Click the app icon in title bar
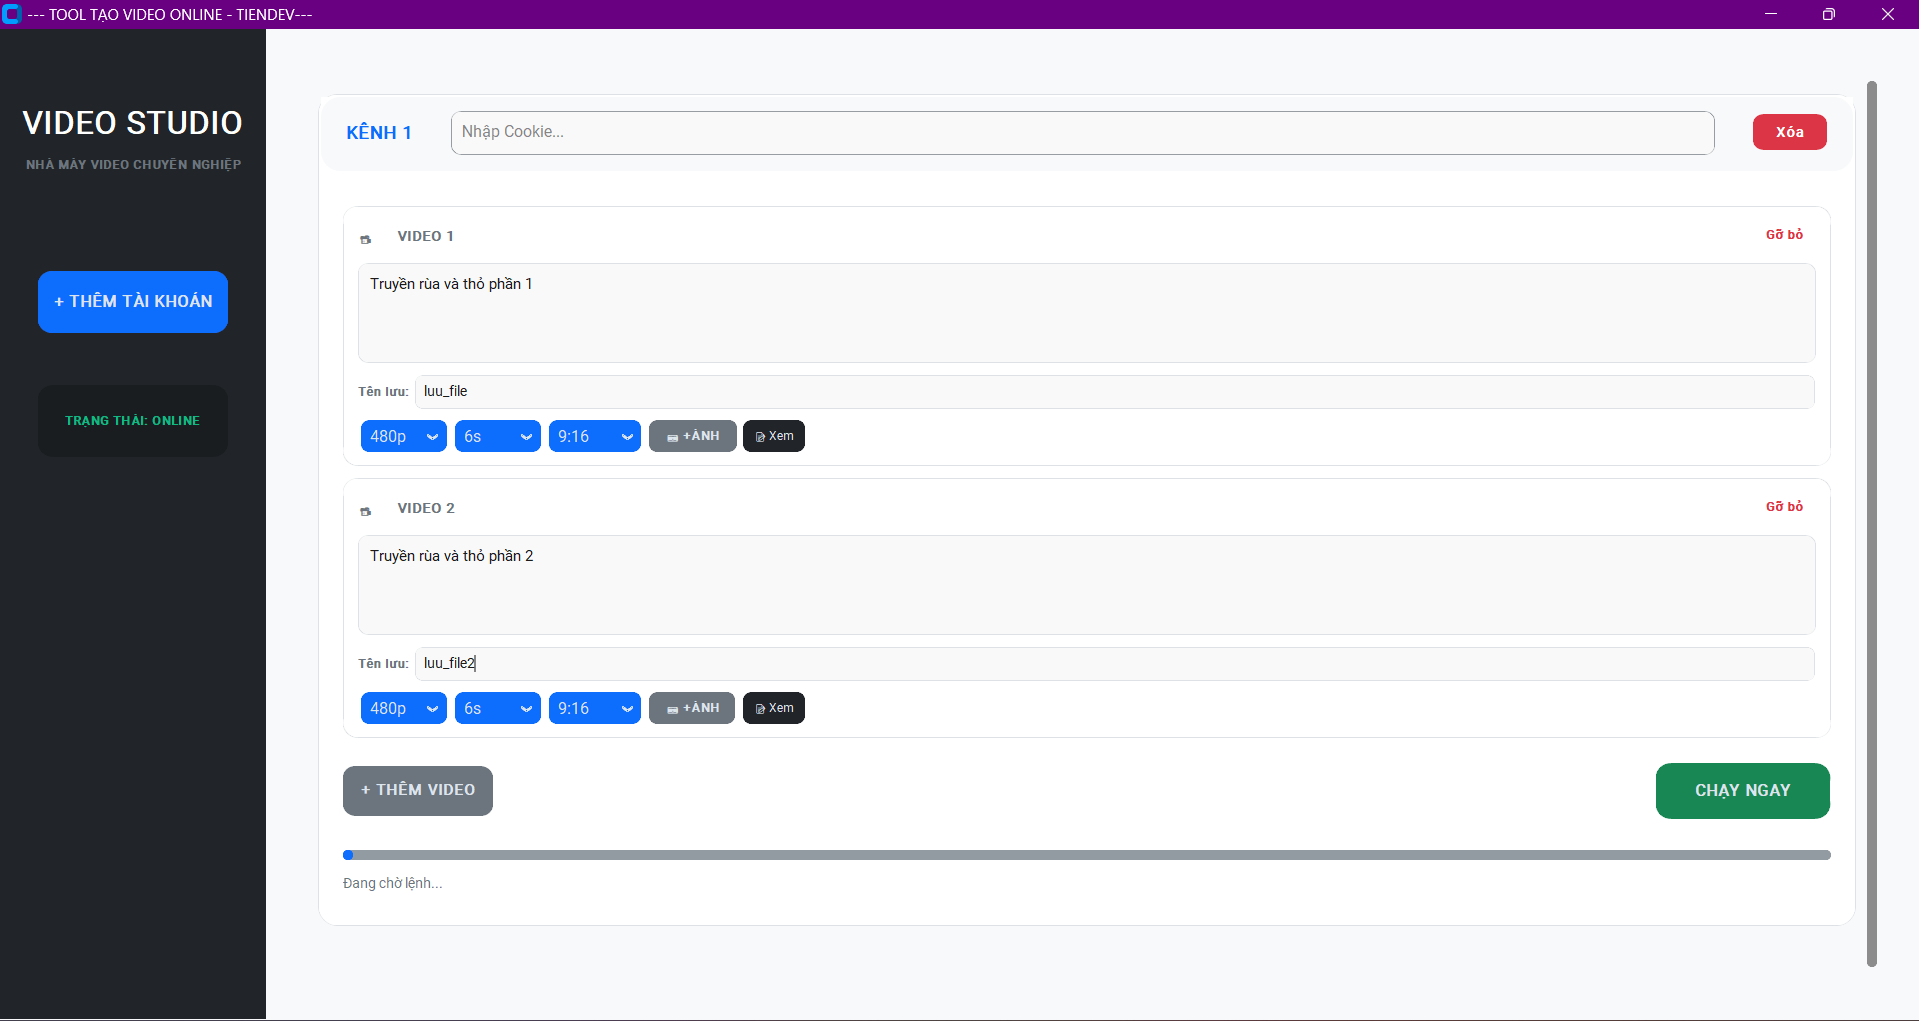Screen dimensions: 1919x1021 click(x=12, y=14)
